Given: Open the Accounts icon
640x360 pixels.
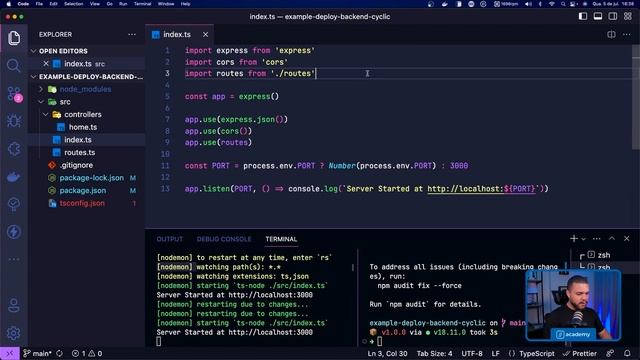Looking at the screenshot, I should tap(14, 305).
